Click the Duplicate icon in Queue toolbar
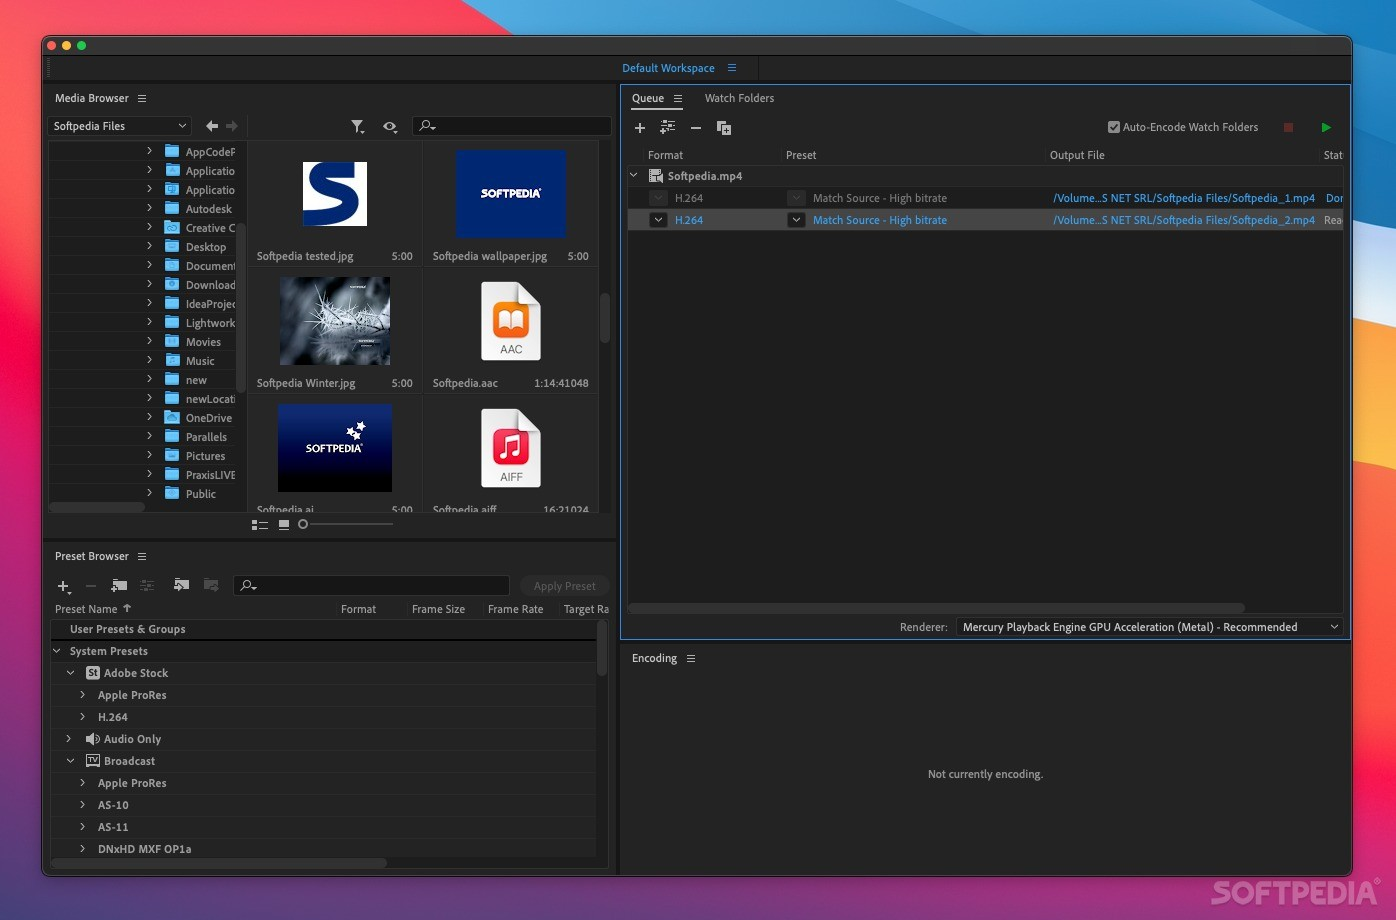Screen dimensions: 1396x920 tap(724, 128)
